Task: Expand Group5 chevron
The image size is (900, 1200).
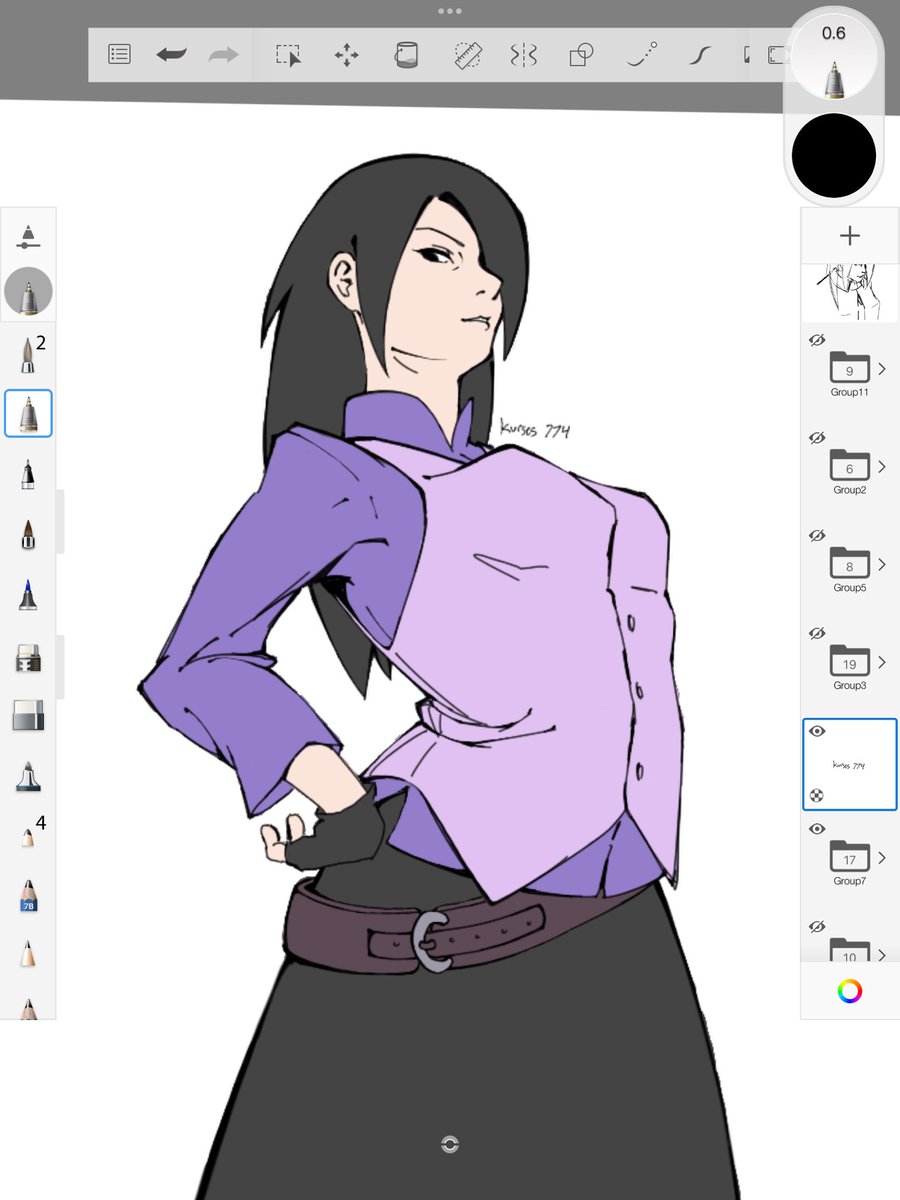Action: click(x=882, y=565)
